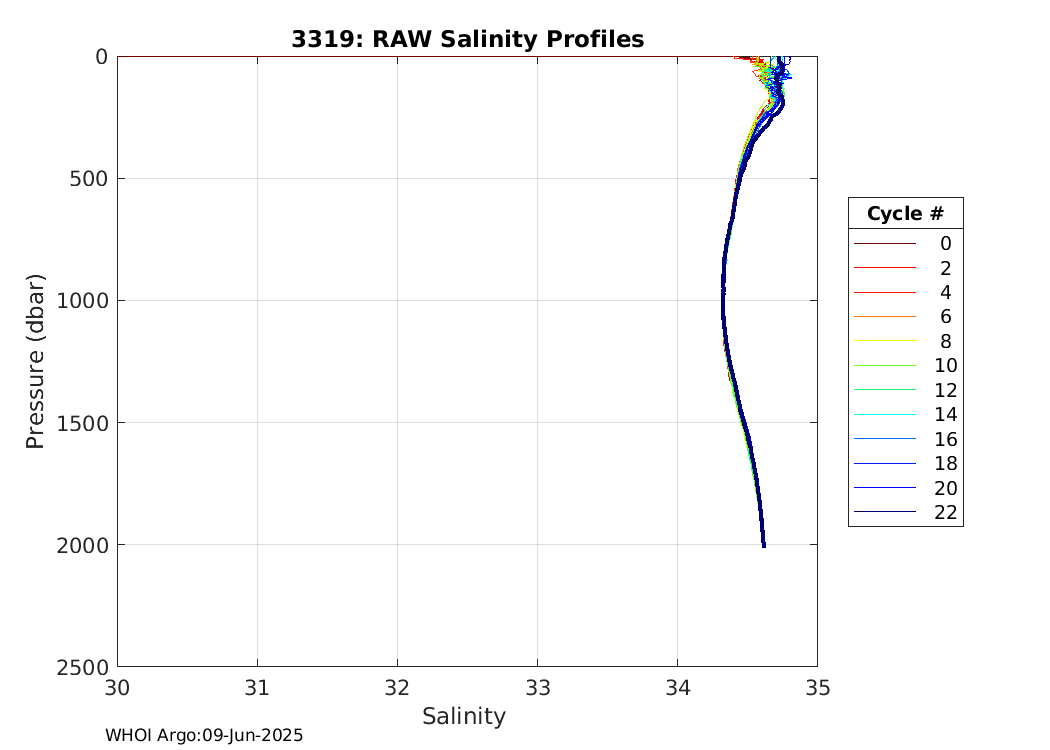The width and height of the screenshot is (1050, 750).
Task: Select legend entry for cycle 0
Action: pyautogui.click(x=905, y=244)
